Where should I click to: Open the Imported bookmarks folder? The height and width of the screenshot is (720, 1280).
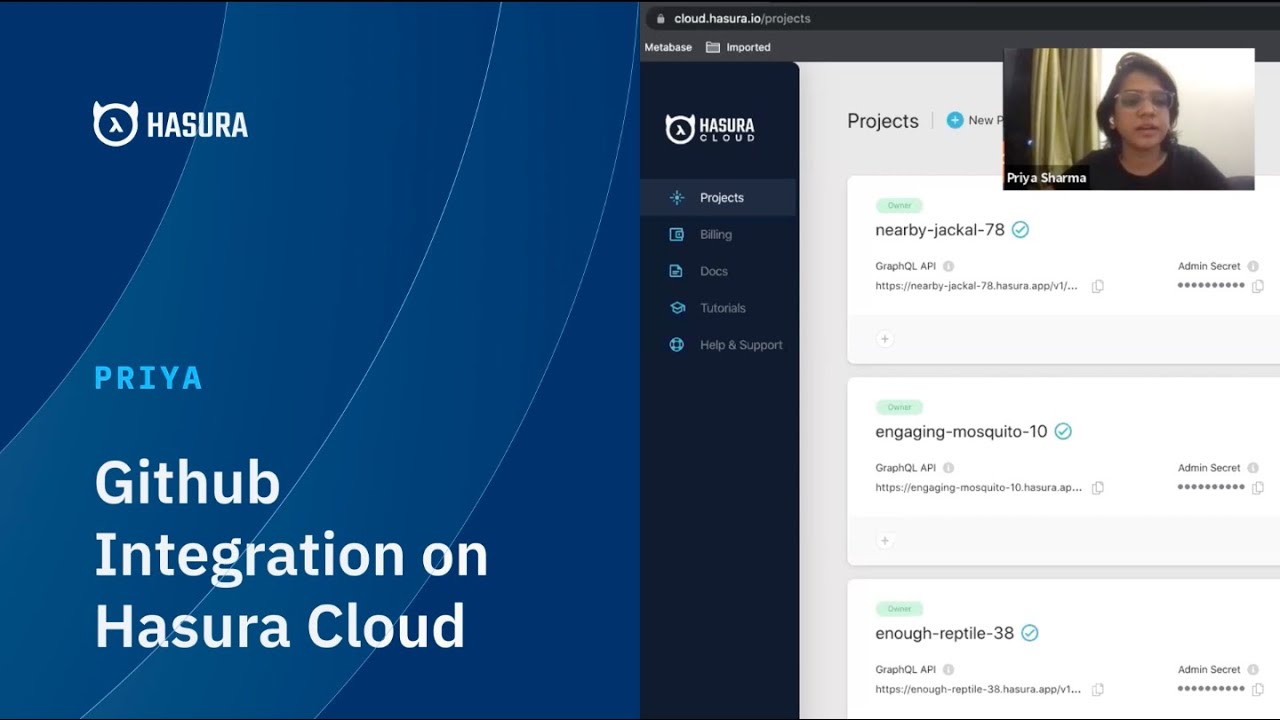[x=738, y=47]
